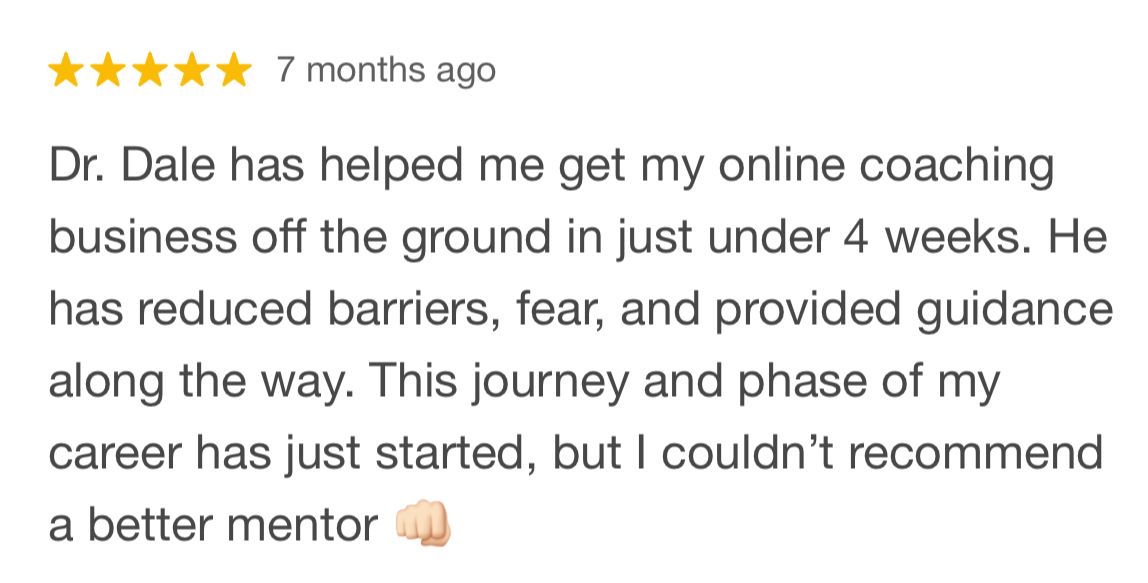Click the fourth gold star

(x=193, y=70)
